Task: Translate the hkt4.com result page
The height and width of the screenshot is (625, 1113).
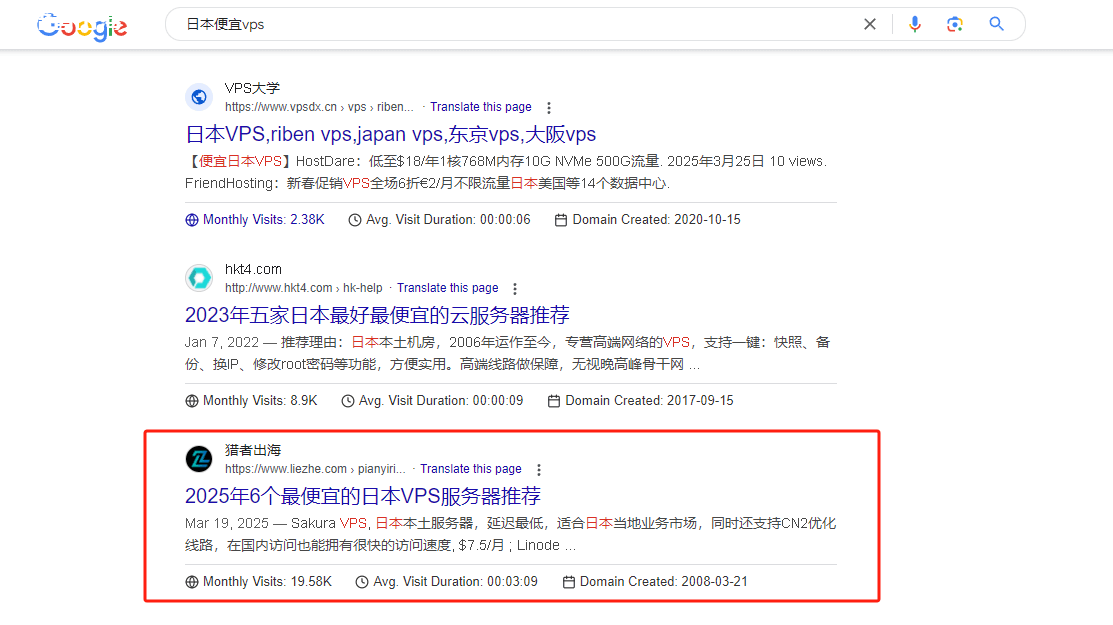Action: [447, 288]
